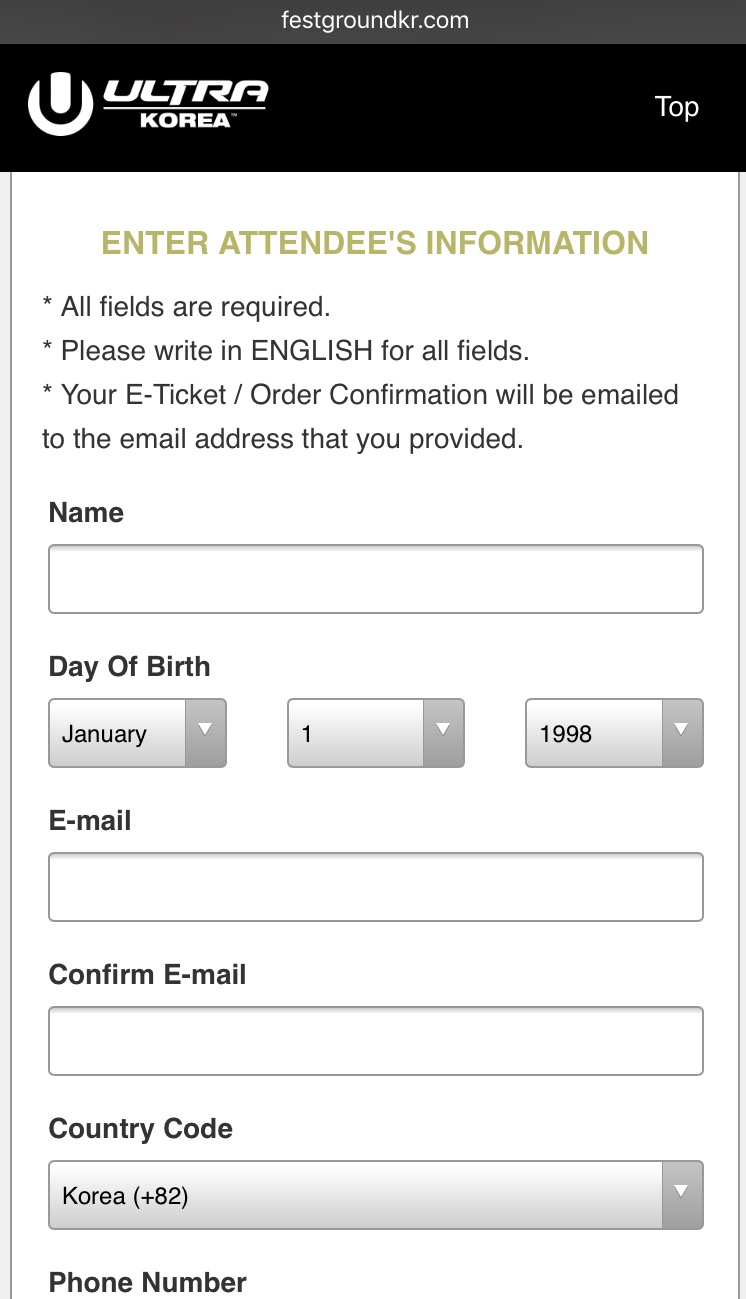Viewport: 746px width, 1299px height.
Task: Click the Day Of Birth label
Action: click(130, 667)
